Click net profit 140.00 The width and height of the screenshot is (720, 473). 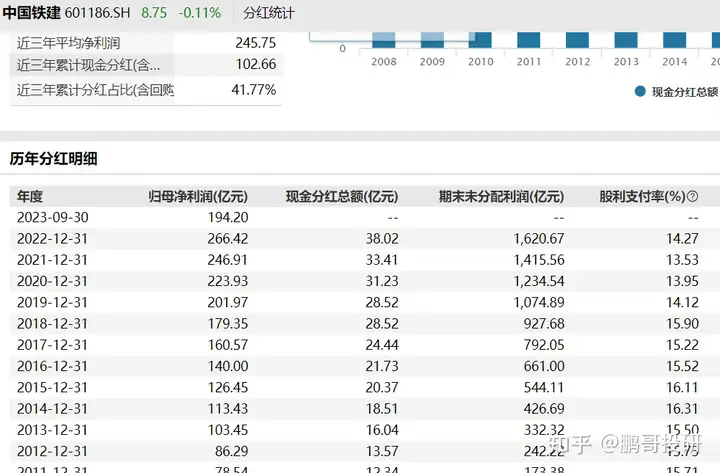click(228, 366)
